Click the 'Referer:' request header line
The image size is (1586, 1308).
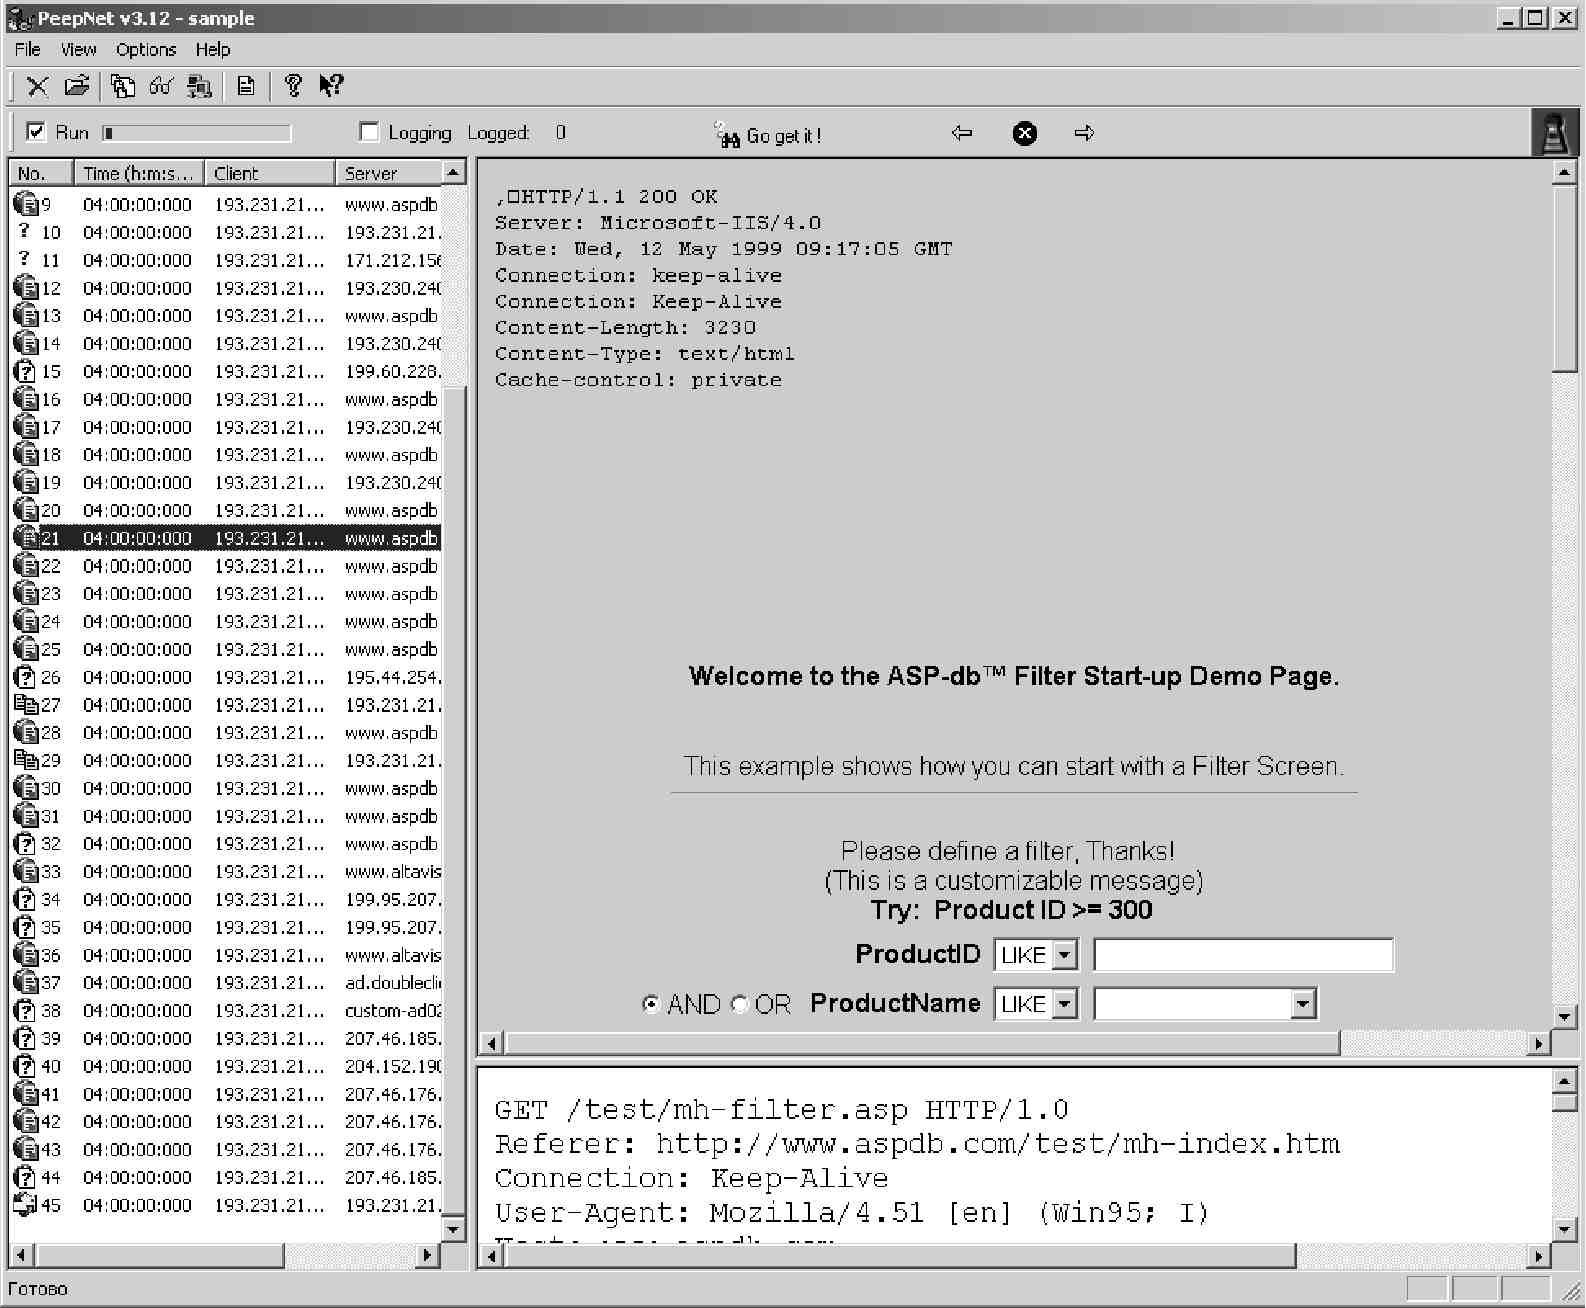(x=917, y=1144)
